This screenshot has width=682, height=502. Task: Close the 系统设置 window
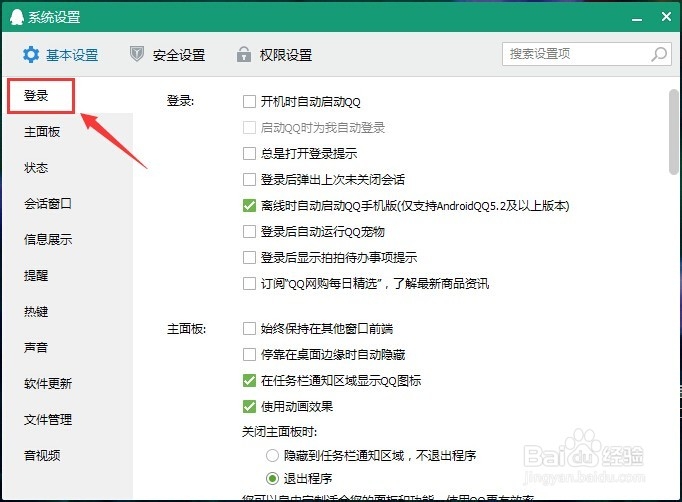(x=666, y=17)
